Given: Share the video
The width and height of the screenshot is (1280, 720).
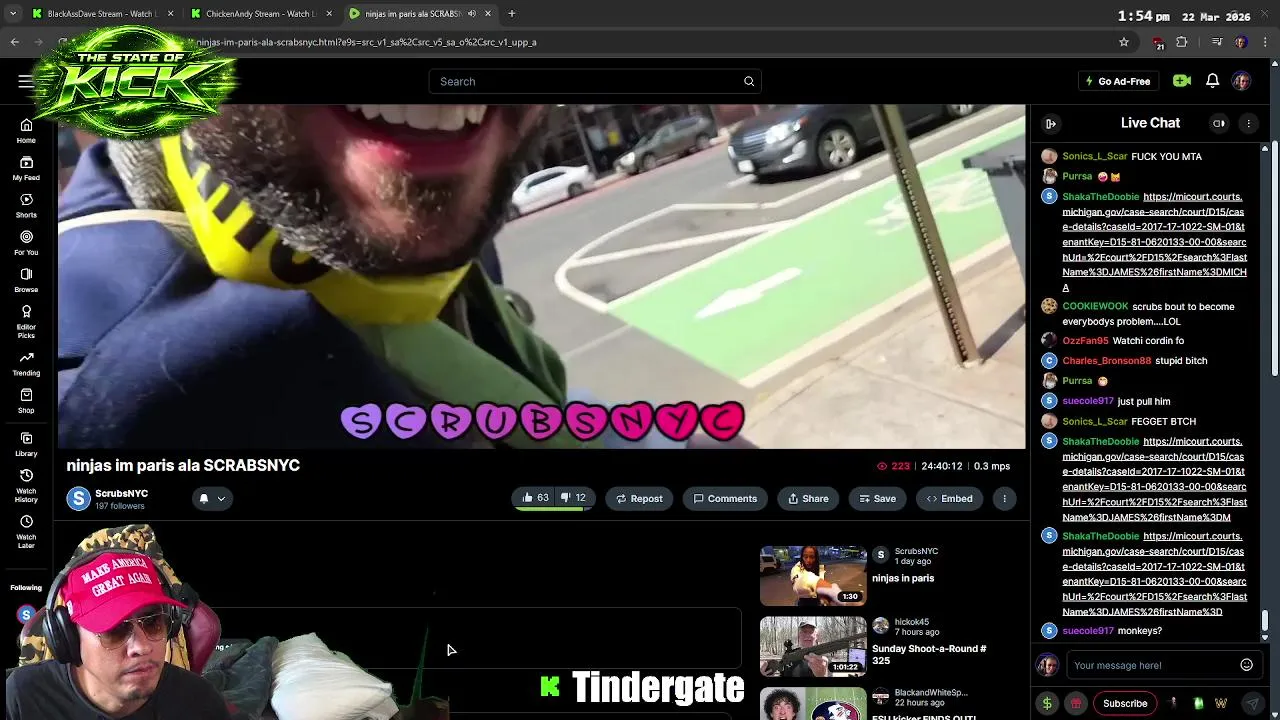Looking at the screenshot, I should pyautogui.click(x=808, y=498).
